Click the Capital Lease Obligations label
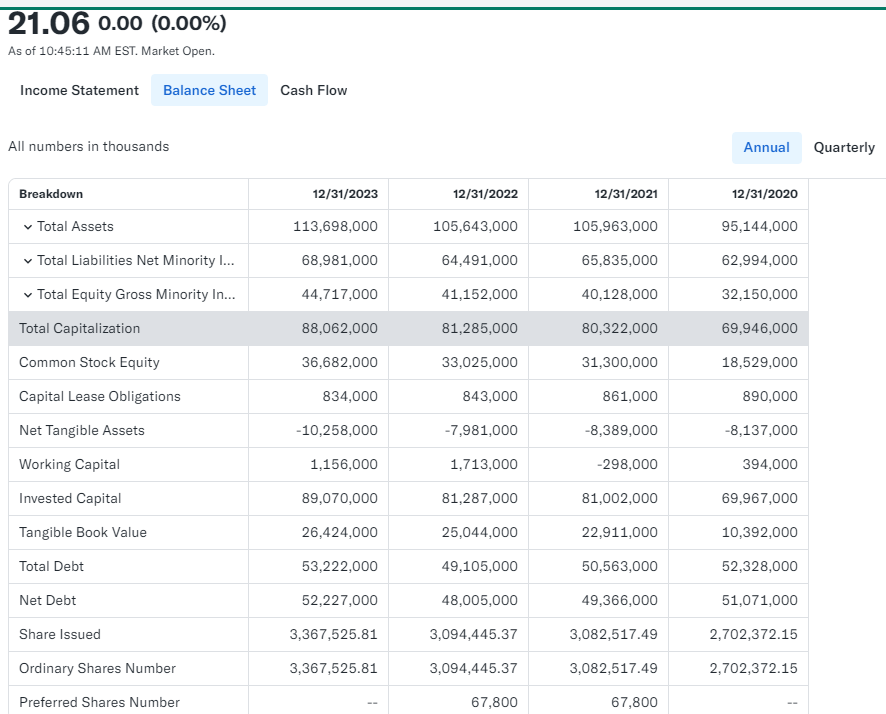 (x=100, y=397)
